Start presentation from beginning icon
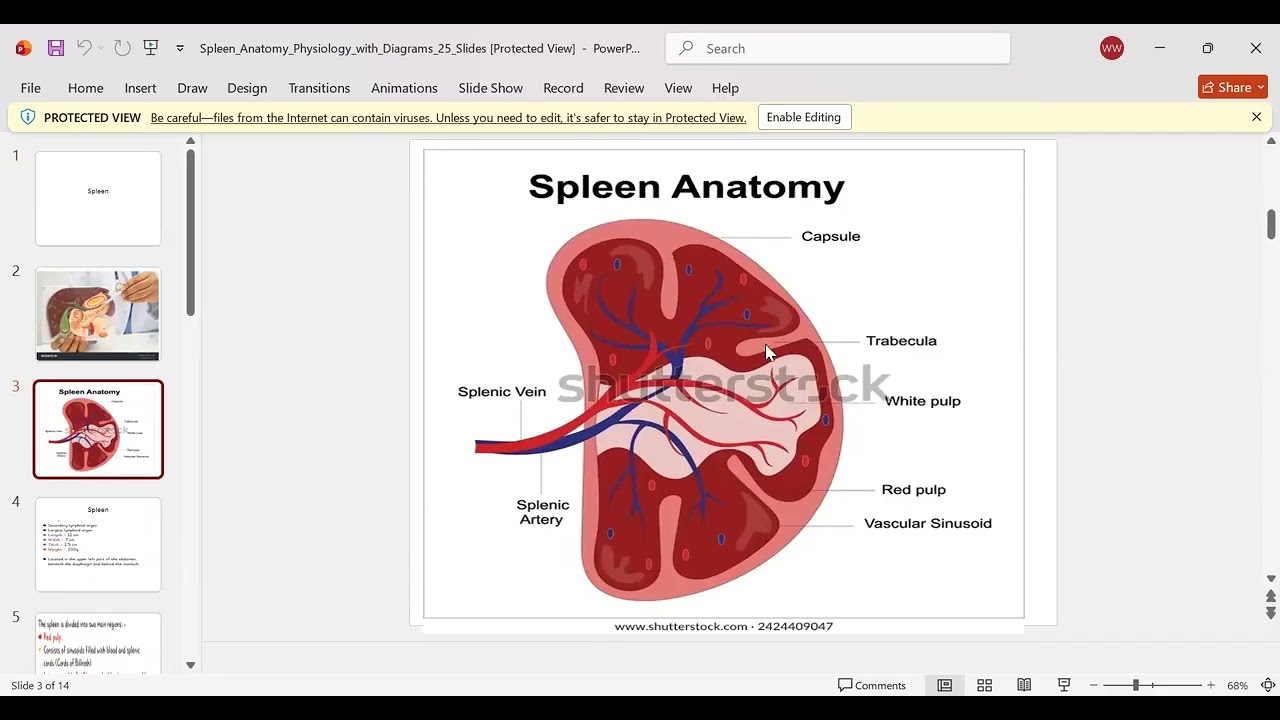Viewport: 1280px width, 720px height. (x=151, y=48)
